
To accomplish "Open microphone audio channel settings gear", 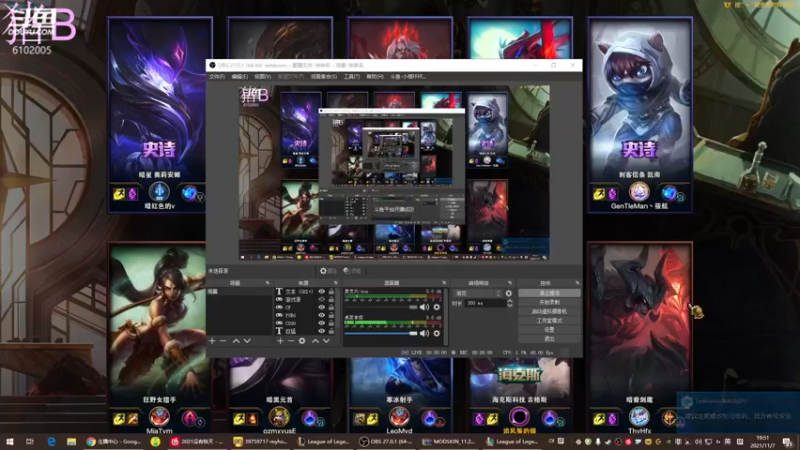I will (437, 307).
